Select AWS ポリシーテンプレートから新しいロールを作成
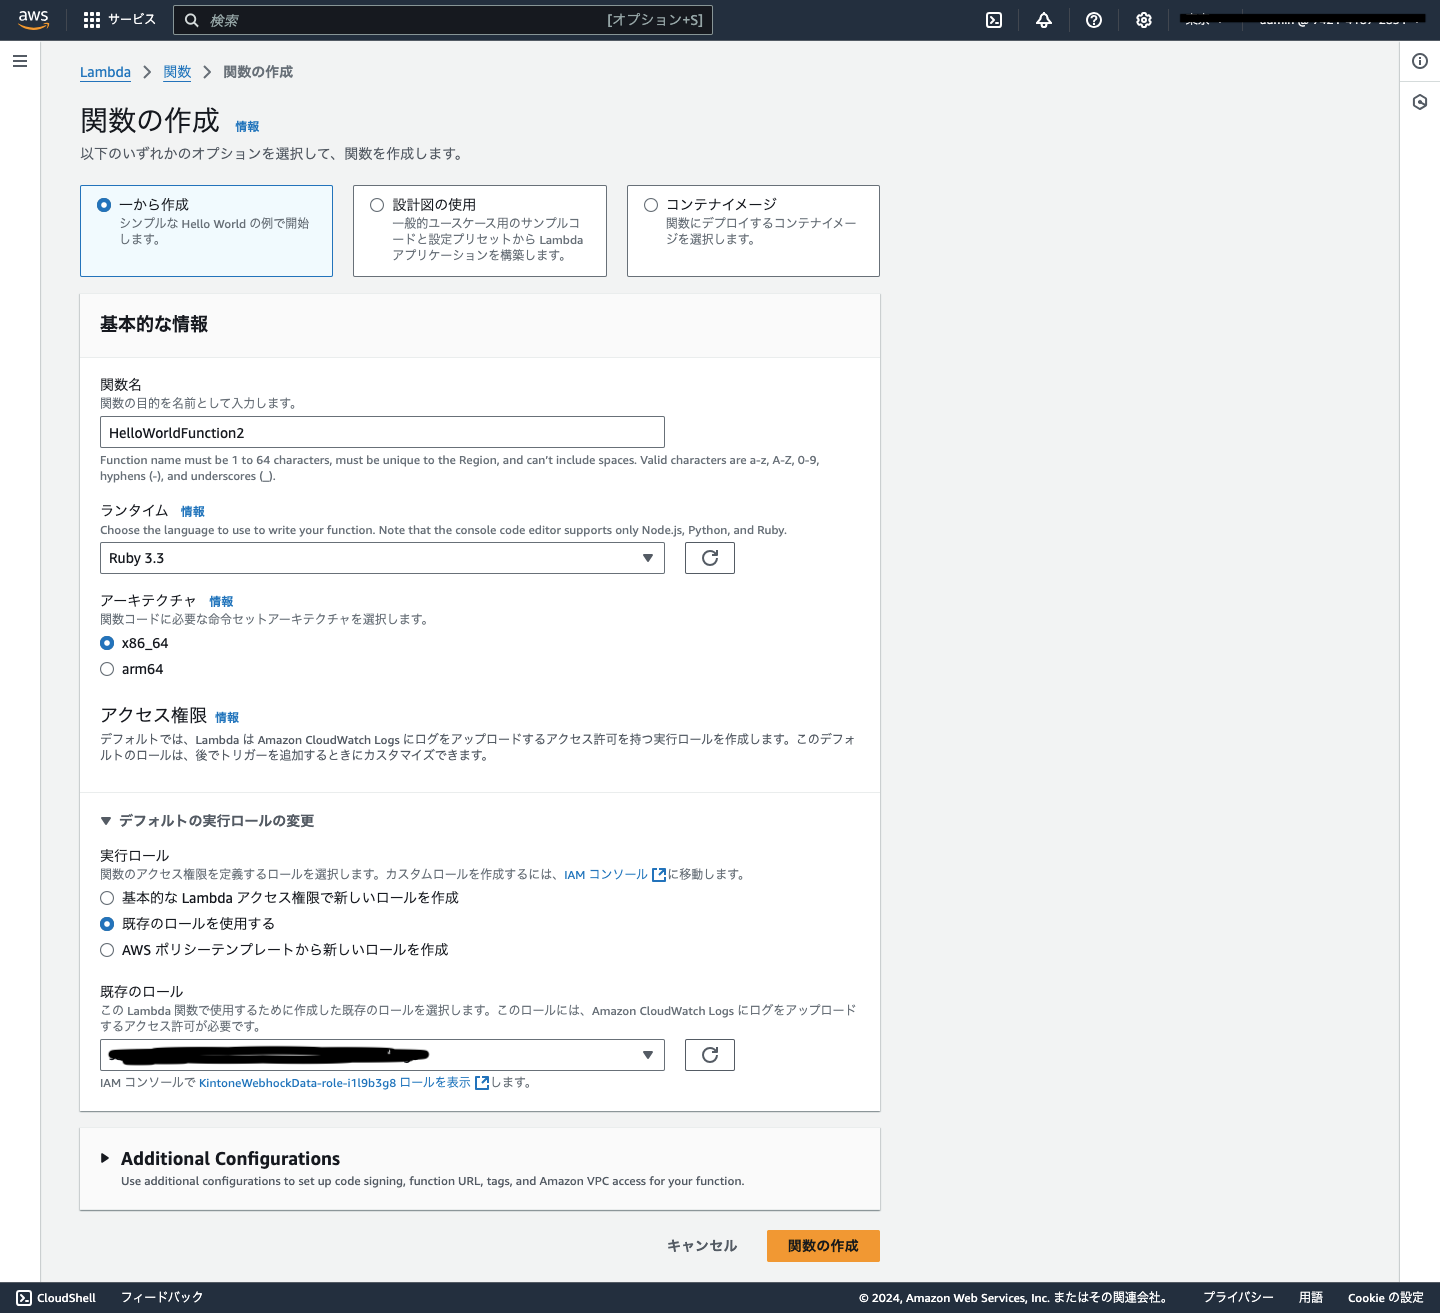 [107, 950]
